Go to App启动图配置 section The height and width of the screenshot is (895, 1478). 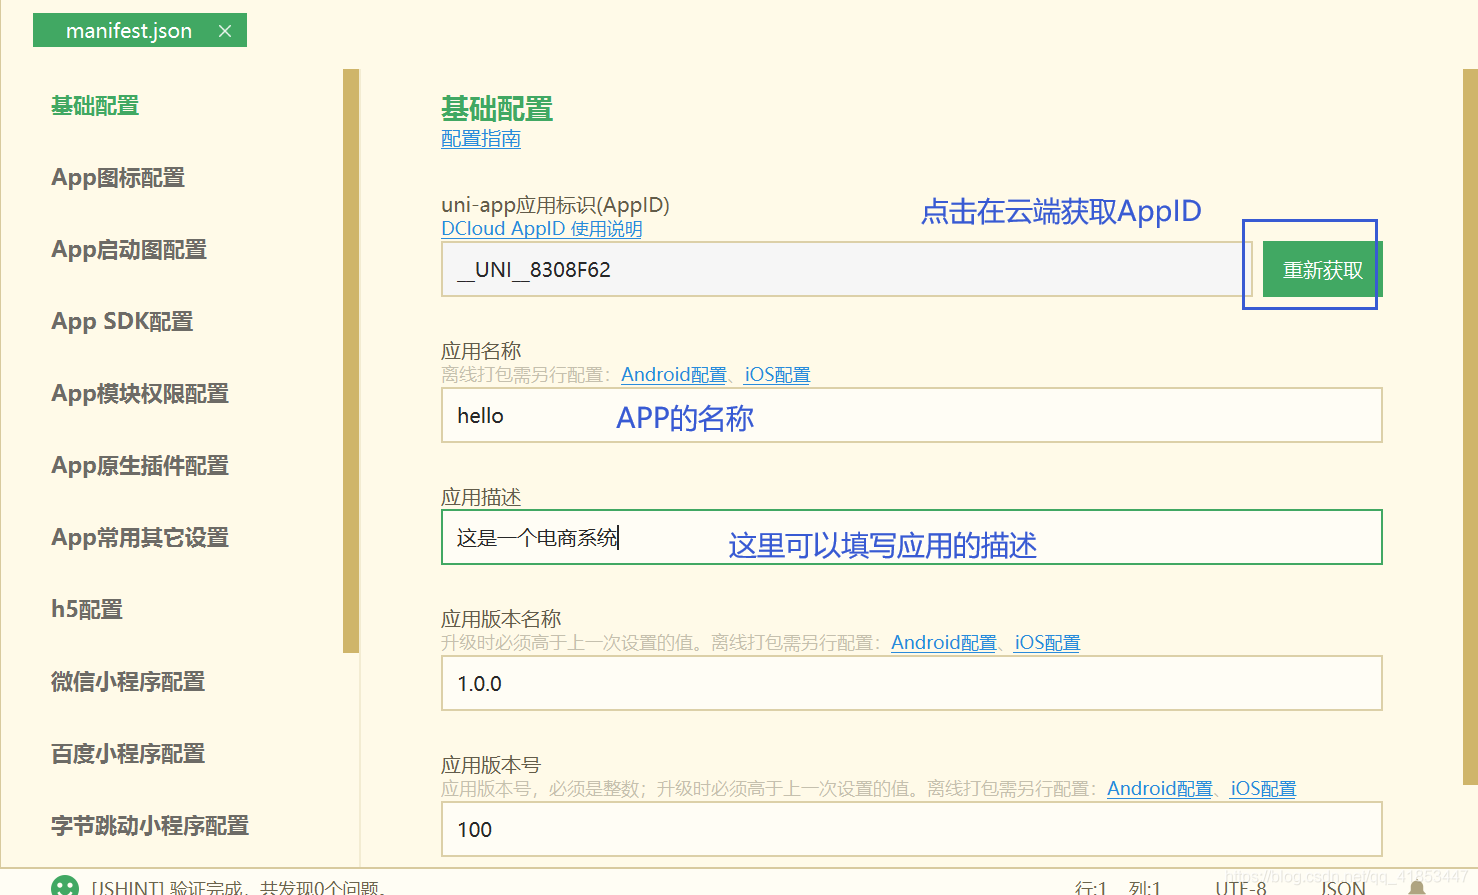pos(129,250)
